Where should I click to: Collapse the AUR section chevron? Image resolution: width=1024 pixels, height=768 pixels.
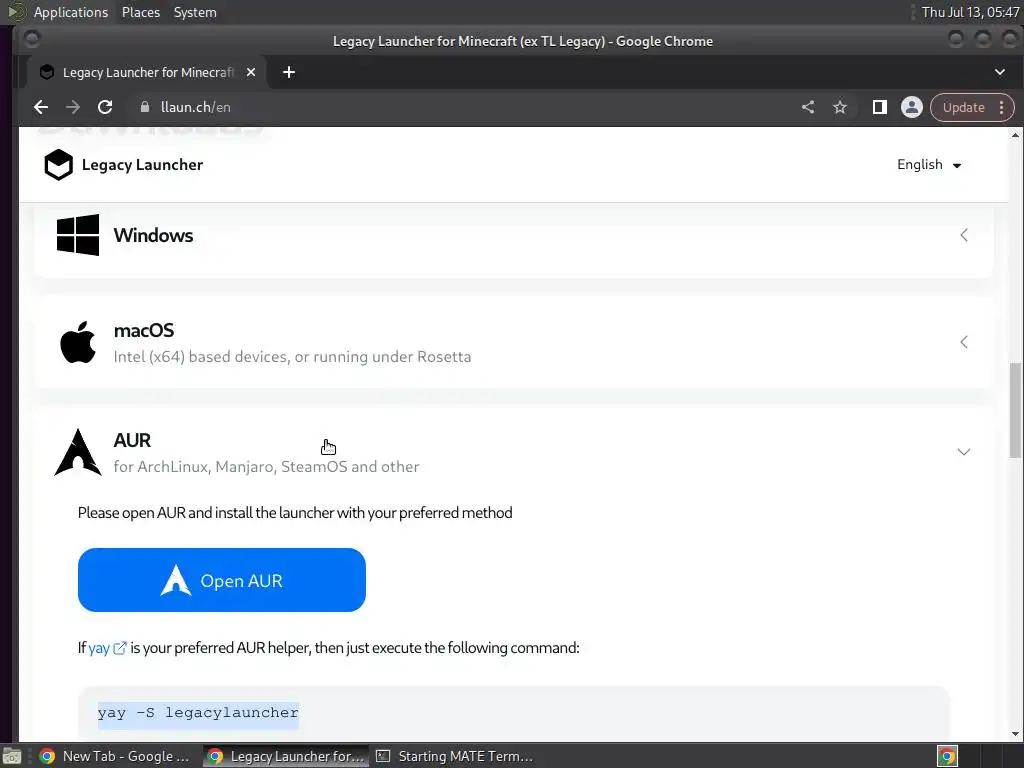pyautogui.click(x=964, y=452)
